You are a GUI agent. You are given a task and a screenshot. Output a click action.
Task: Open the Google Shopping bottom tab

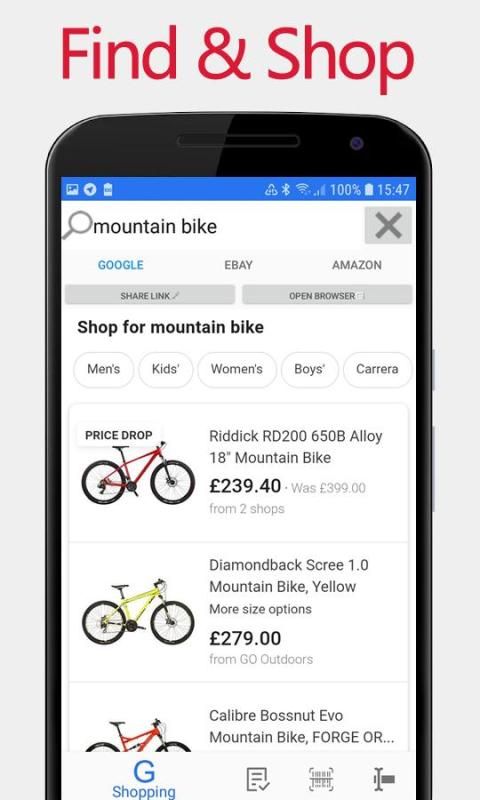[x=144, y=779]
